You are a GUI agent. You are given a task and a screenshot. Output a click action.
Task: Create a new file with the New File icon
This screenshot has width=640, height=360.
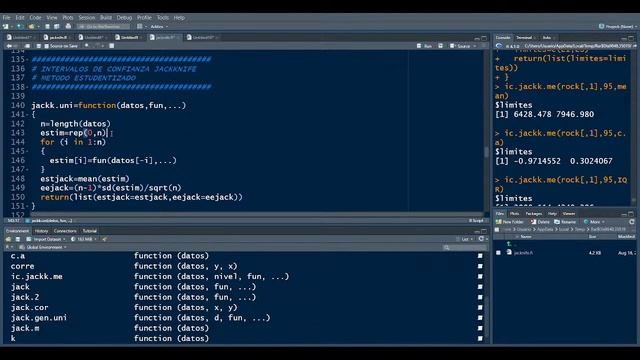coord(6,27)
